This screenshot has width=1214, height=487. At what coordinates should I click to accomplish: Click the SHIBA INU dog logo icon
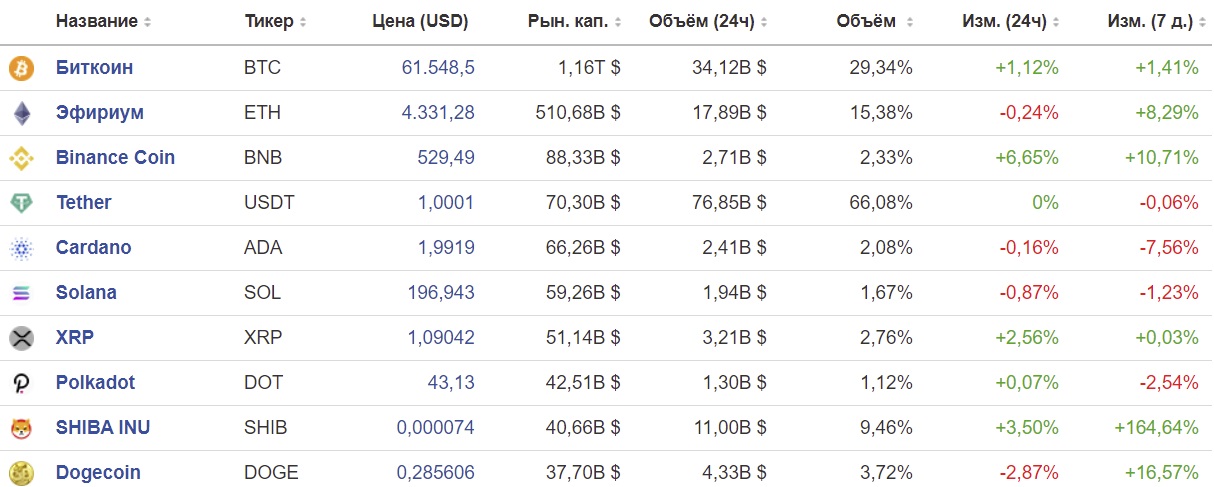pos(21,428)
